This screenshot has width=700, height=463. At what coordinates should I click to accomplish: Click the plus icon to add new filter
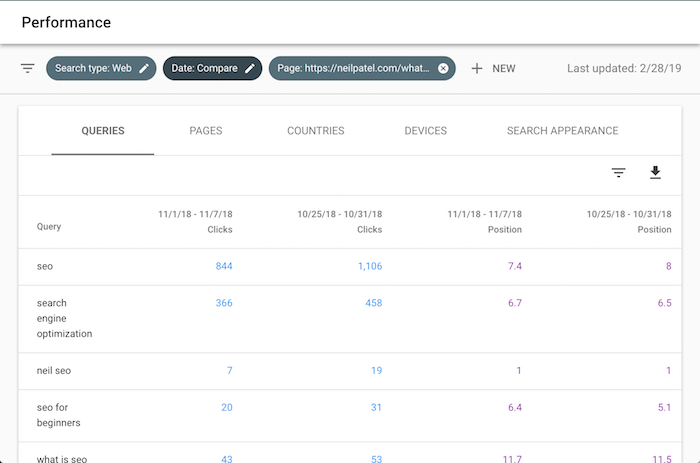coord(477,68)
